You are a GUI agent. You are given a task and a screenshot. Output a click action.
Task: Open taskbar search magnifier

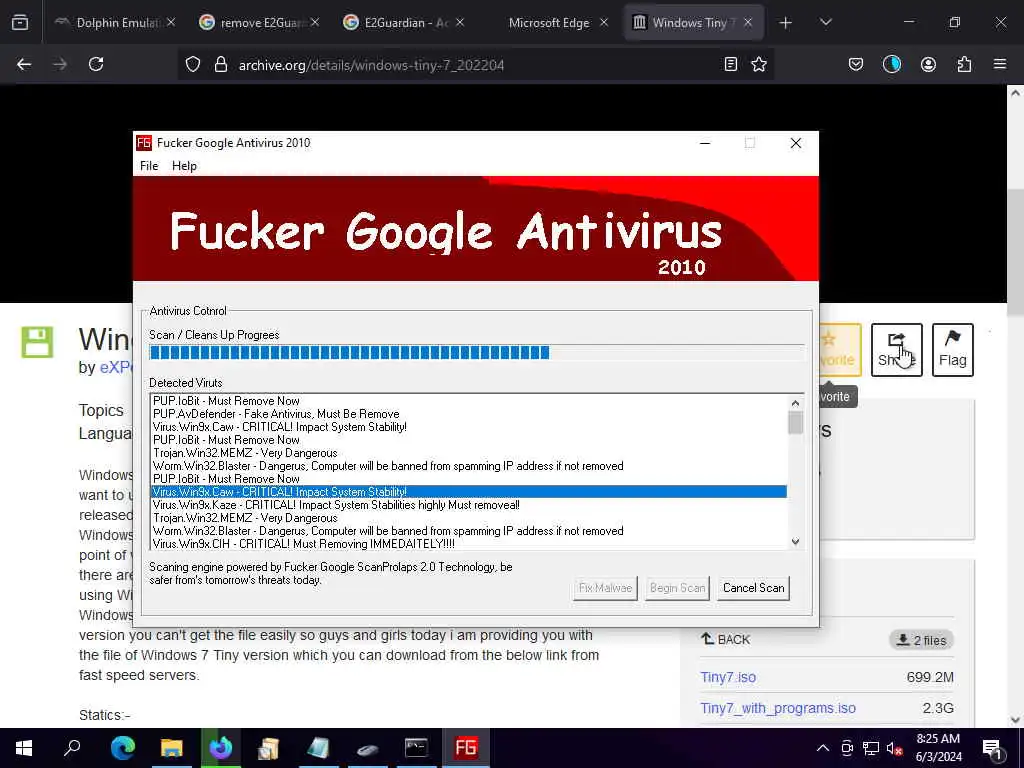coord(72,748)
